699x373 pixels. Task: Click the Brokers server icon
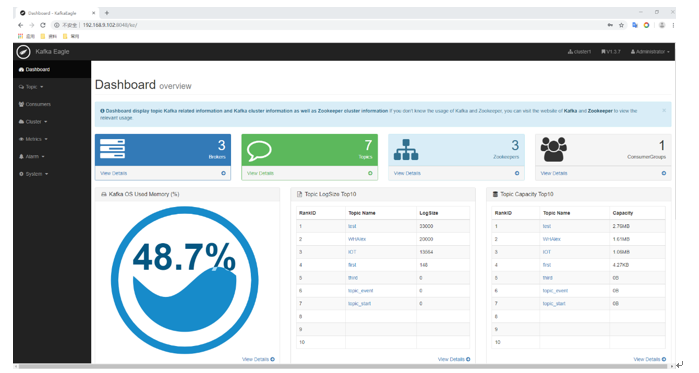tap(112, 149)
